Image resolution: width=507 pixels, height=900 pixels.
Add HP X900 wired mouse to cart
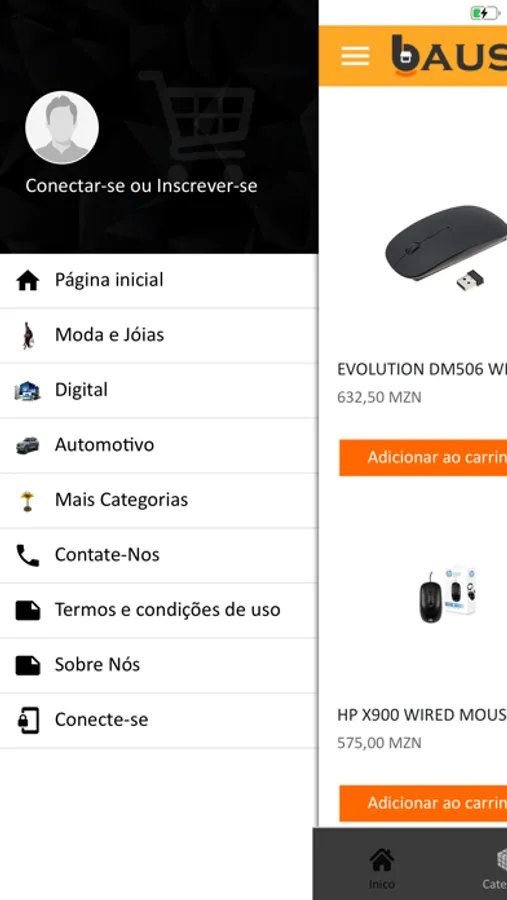[x=423, y=803]
